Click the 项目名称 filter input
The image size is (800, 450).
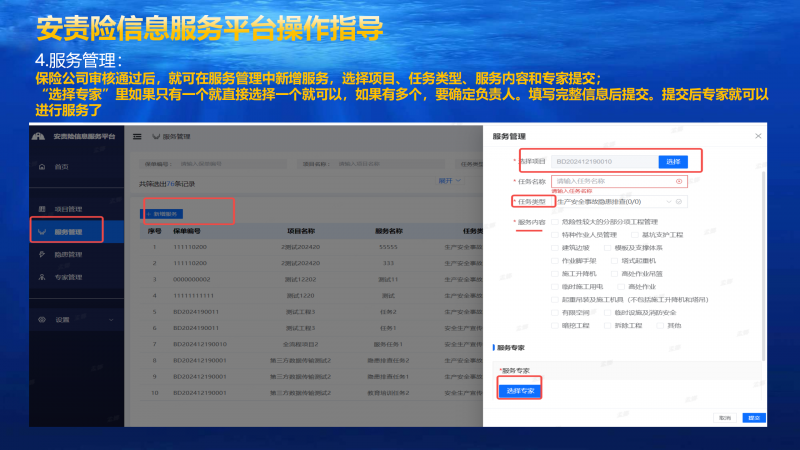[x=390, y=164]
